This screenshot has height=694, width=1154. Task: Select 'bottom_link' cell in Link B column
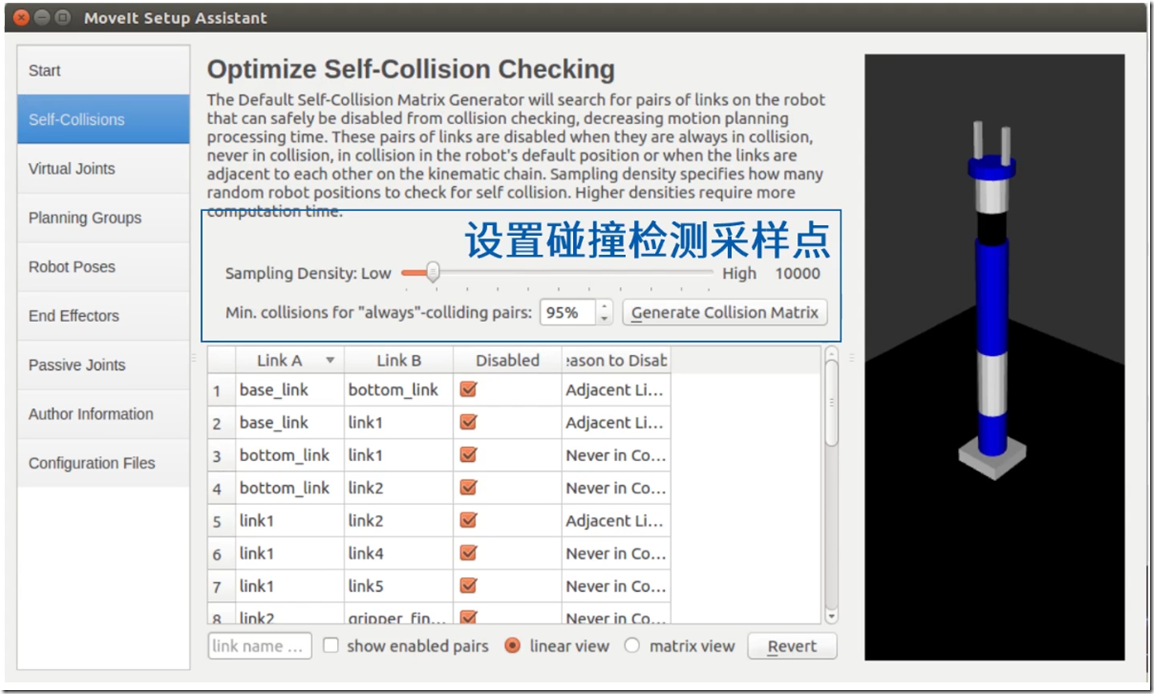[x=398, y=389]
